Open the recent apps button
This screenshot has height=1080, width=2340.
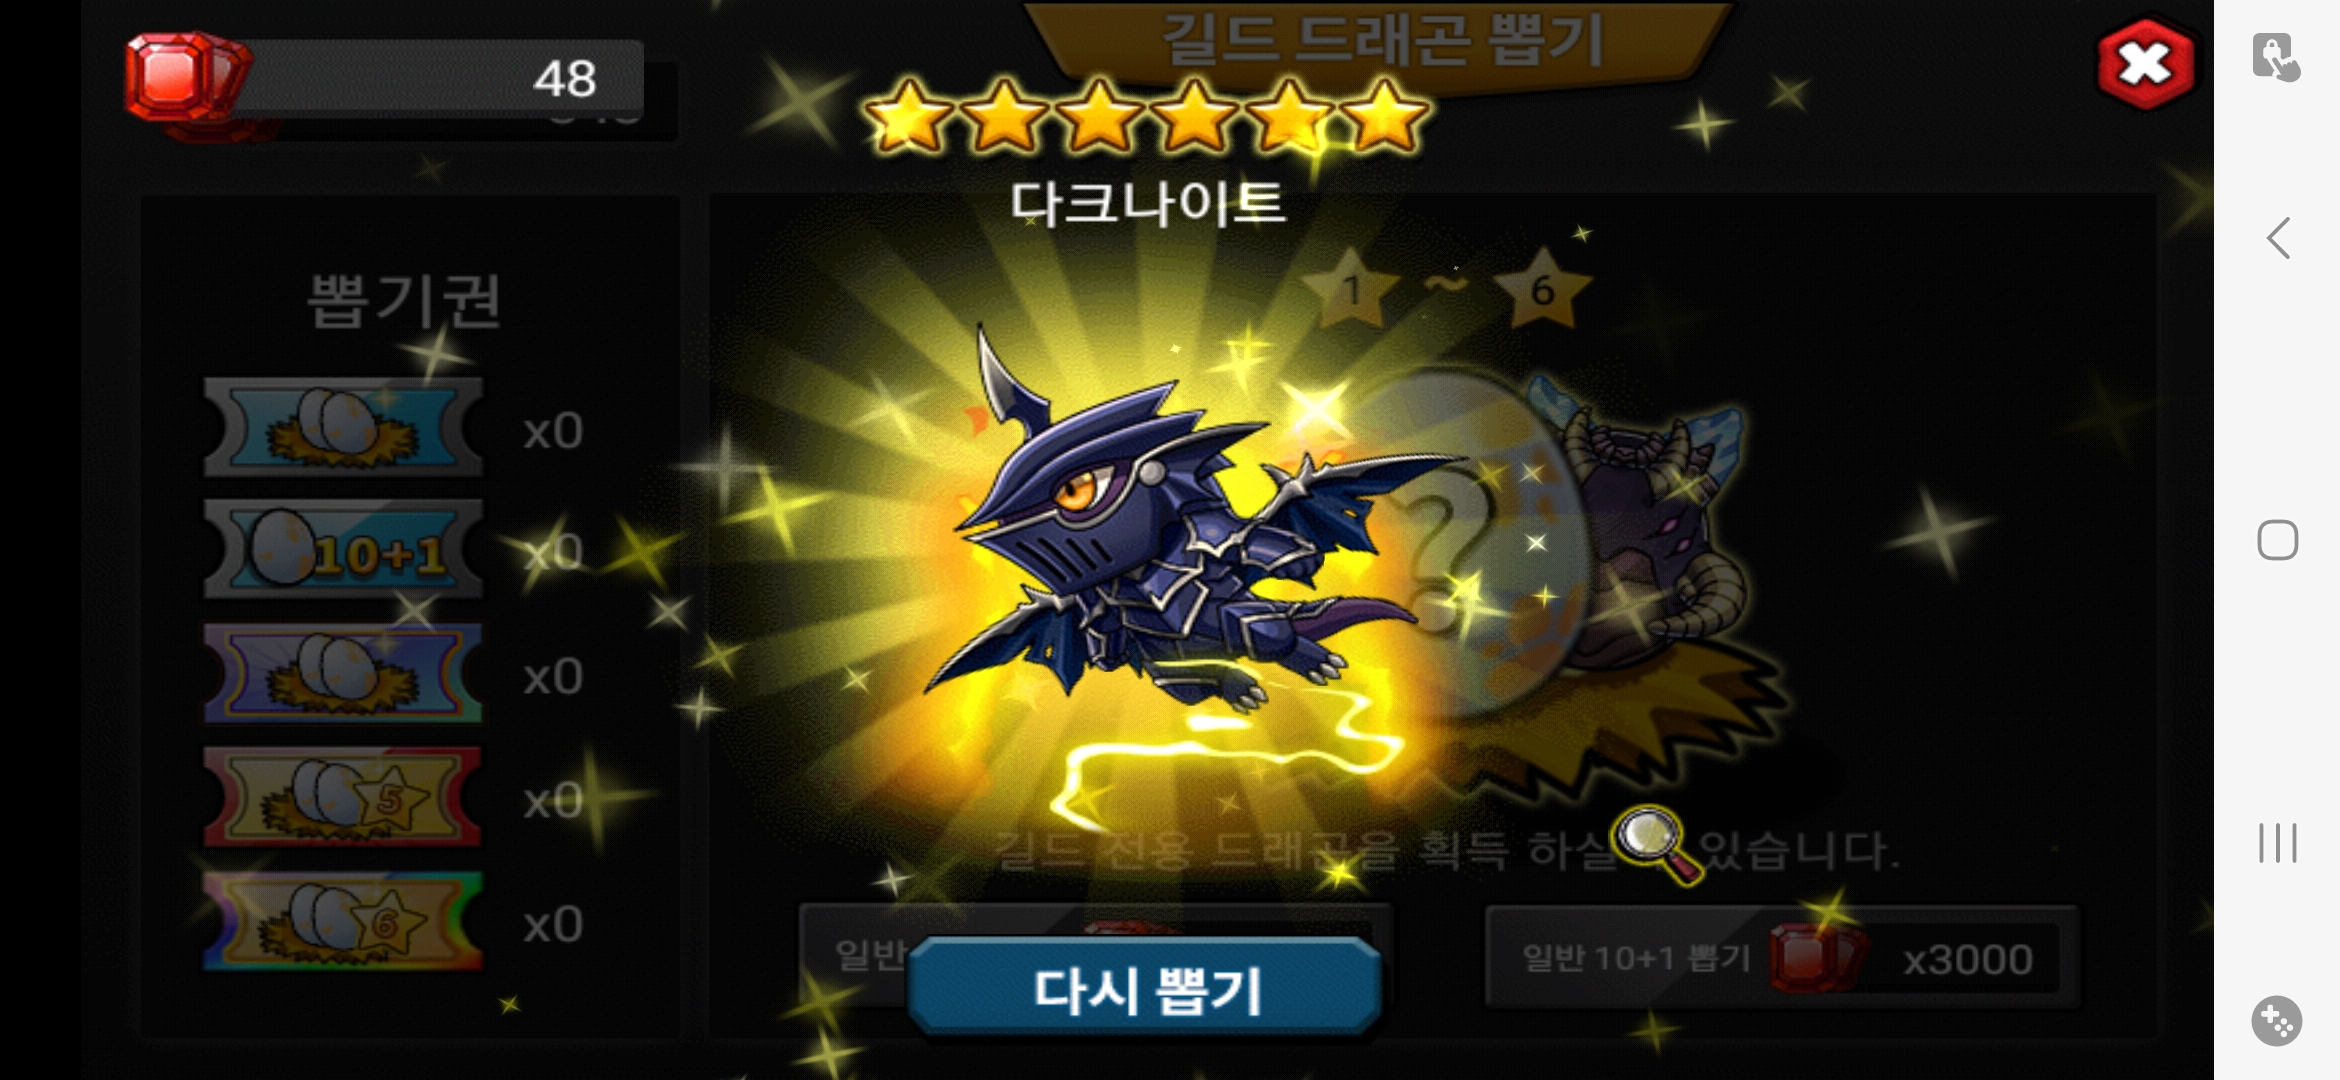tap(2277, 842)
